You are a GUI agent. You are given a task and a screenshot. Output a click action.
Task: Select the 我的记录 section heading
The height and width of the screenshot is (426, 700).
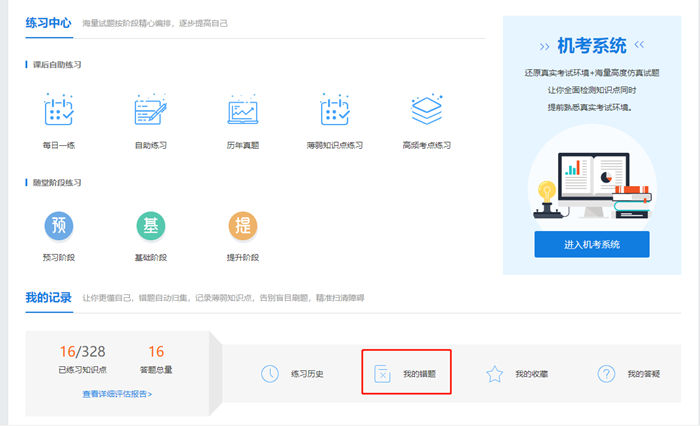48,297
